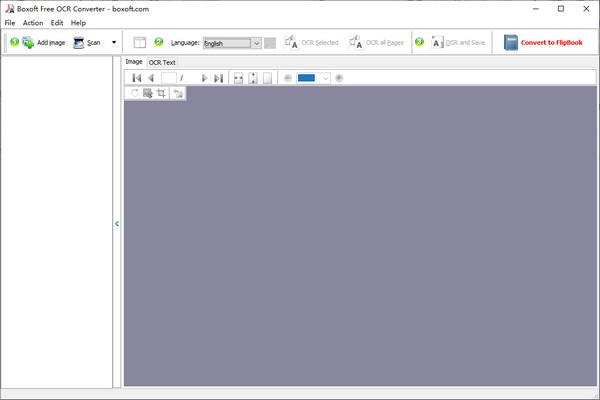Close the Boxoft Free OCR Converter window
Viewport: 600px width, 400px height.
tap(586, 8)
